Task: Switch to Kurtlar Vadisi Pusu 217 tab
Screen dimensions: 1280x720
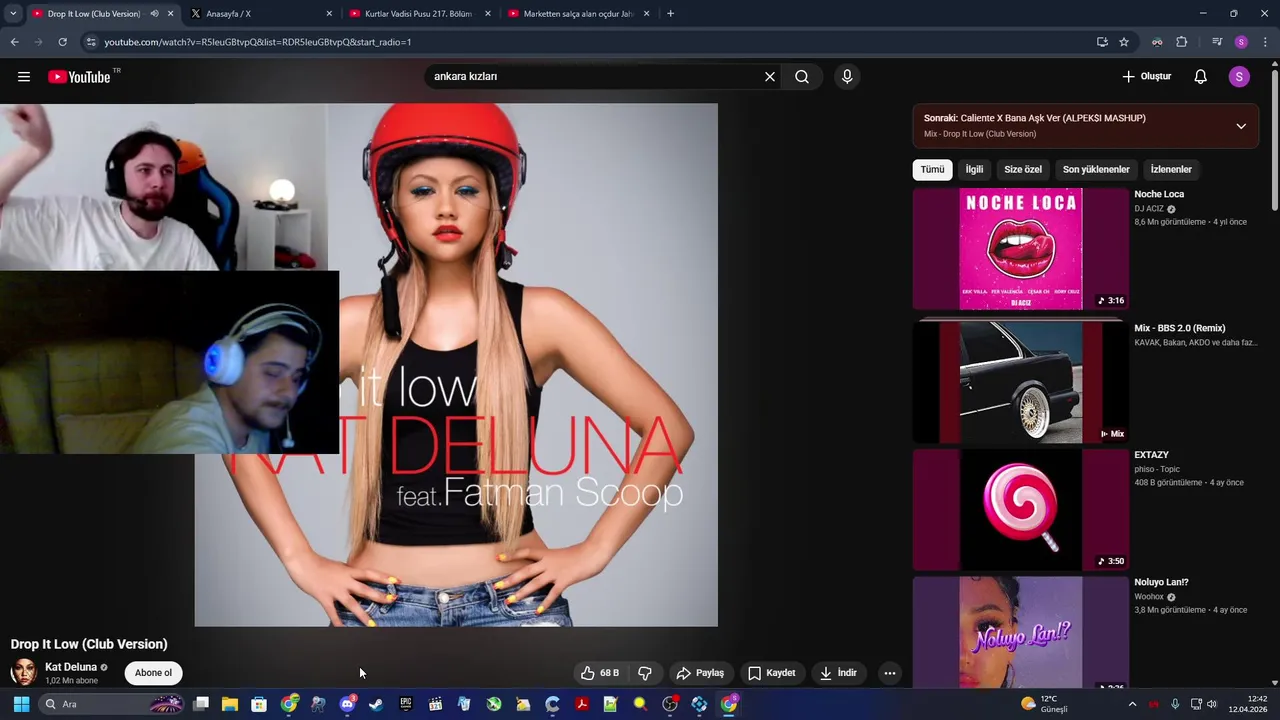Action: (418, 14)
